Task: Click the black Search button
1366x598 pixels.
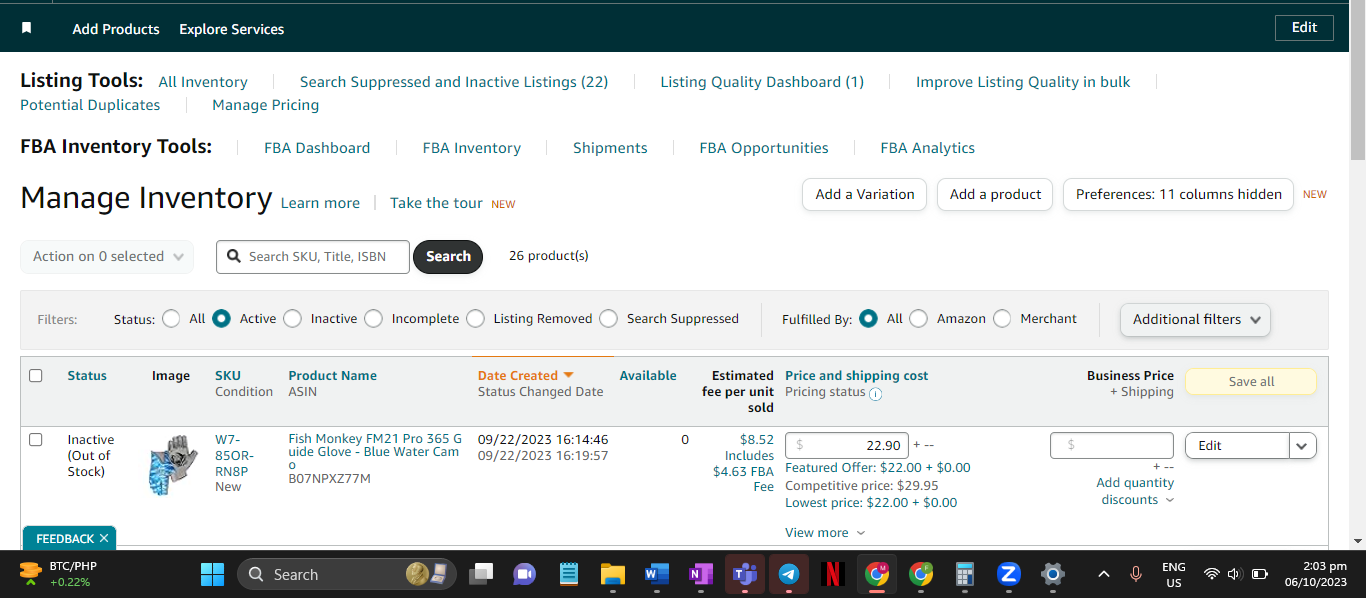Action: click(x=448, y=257)
